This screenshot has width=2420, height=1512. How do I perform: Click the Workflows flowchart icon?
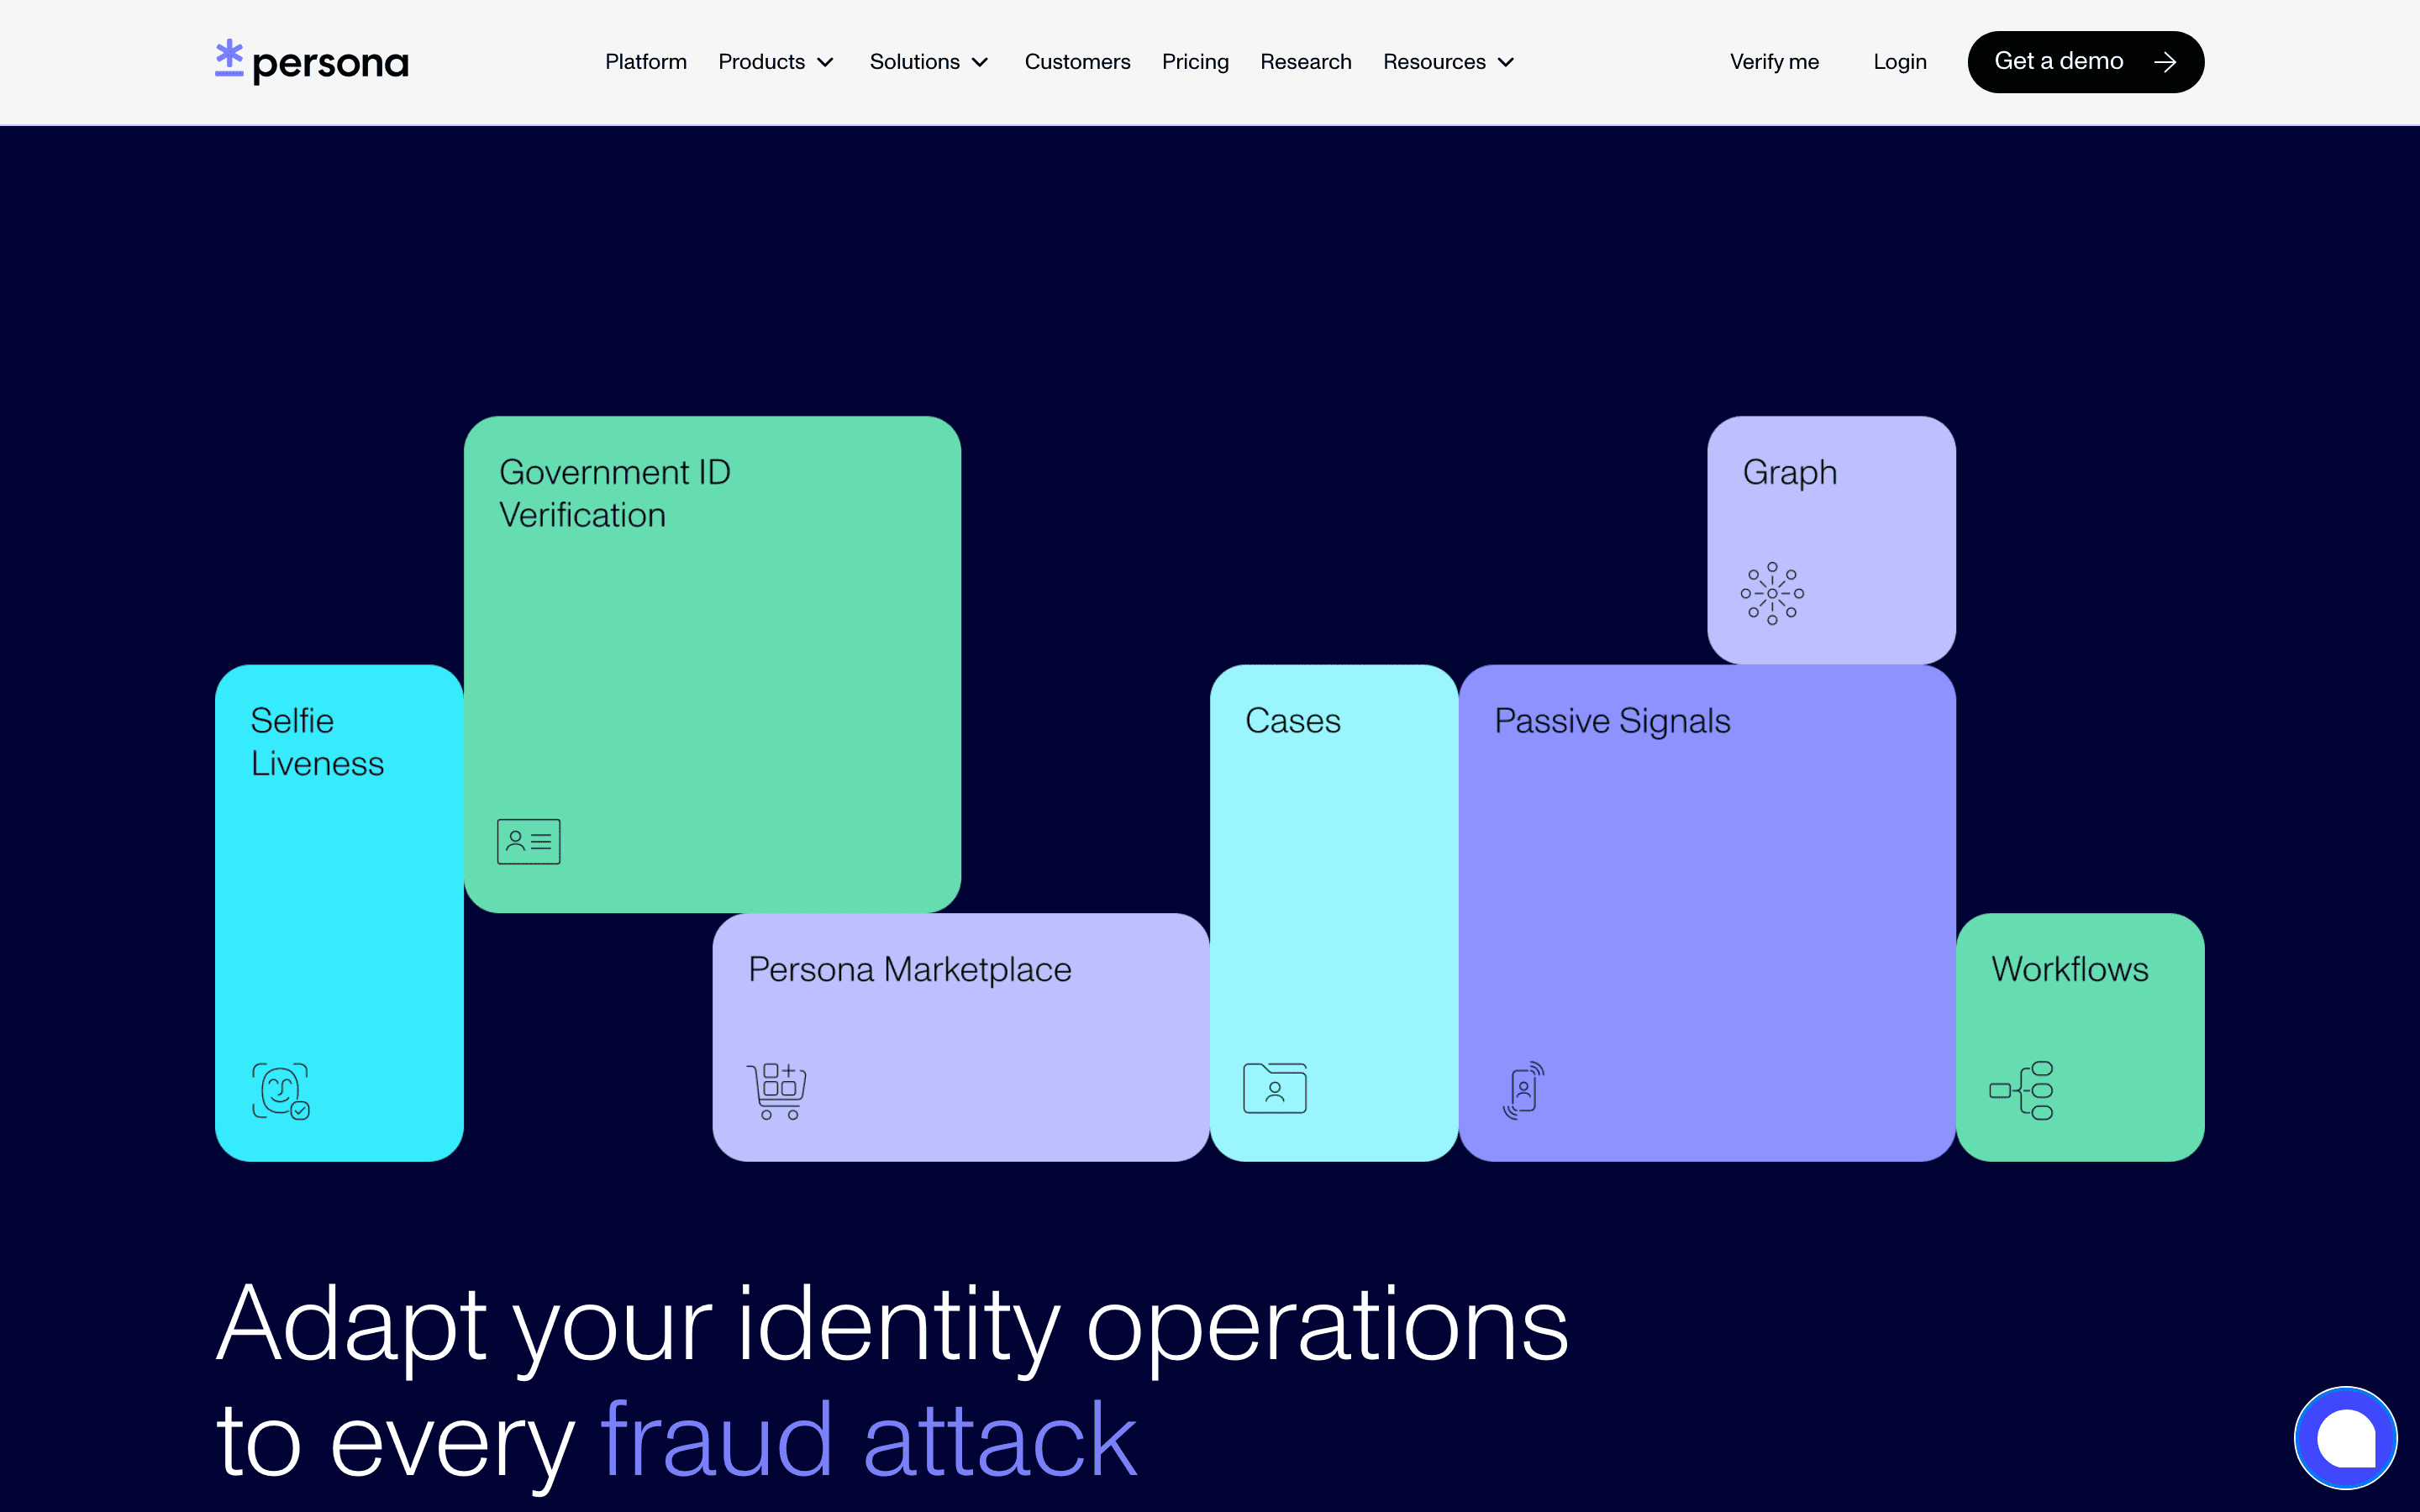pyautogui.click(x=2021, y=1090)
